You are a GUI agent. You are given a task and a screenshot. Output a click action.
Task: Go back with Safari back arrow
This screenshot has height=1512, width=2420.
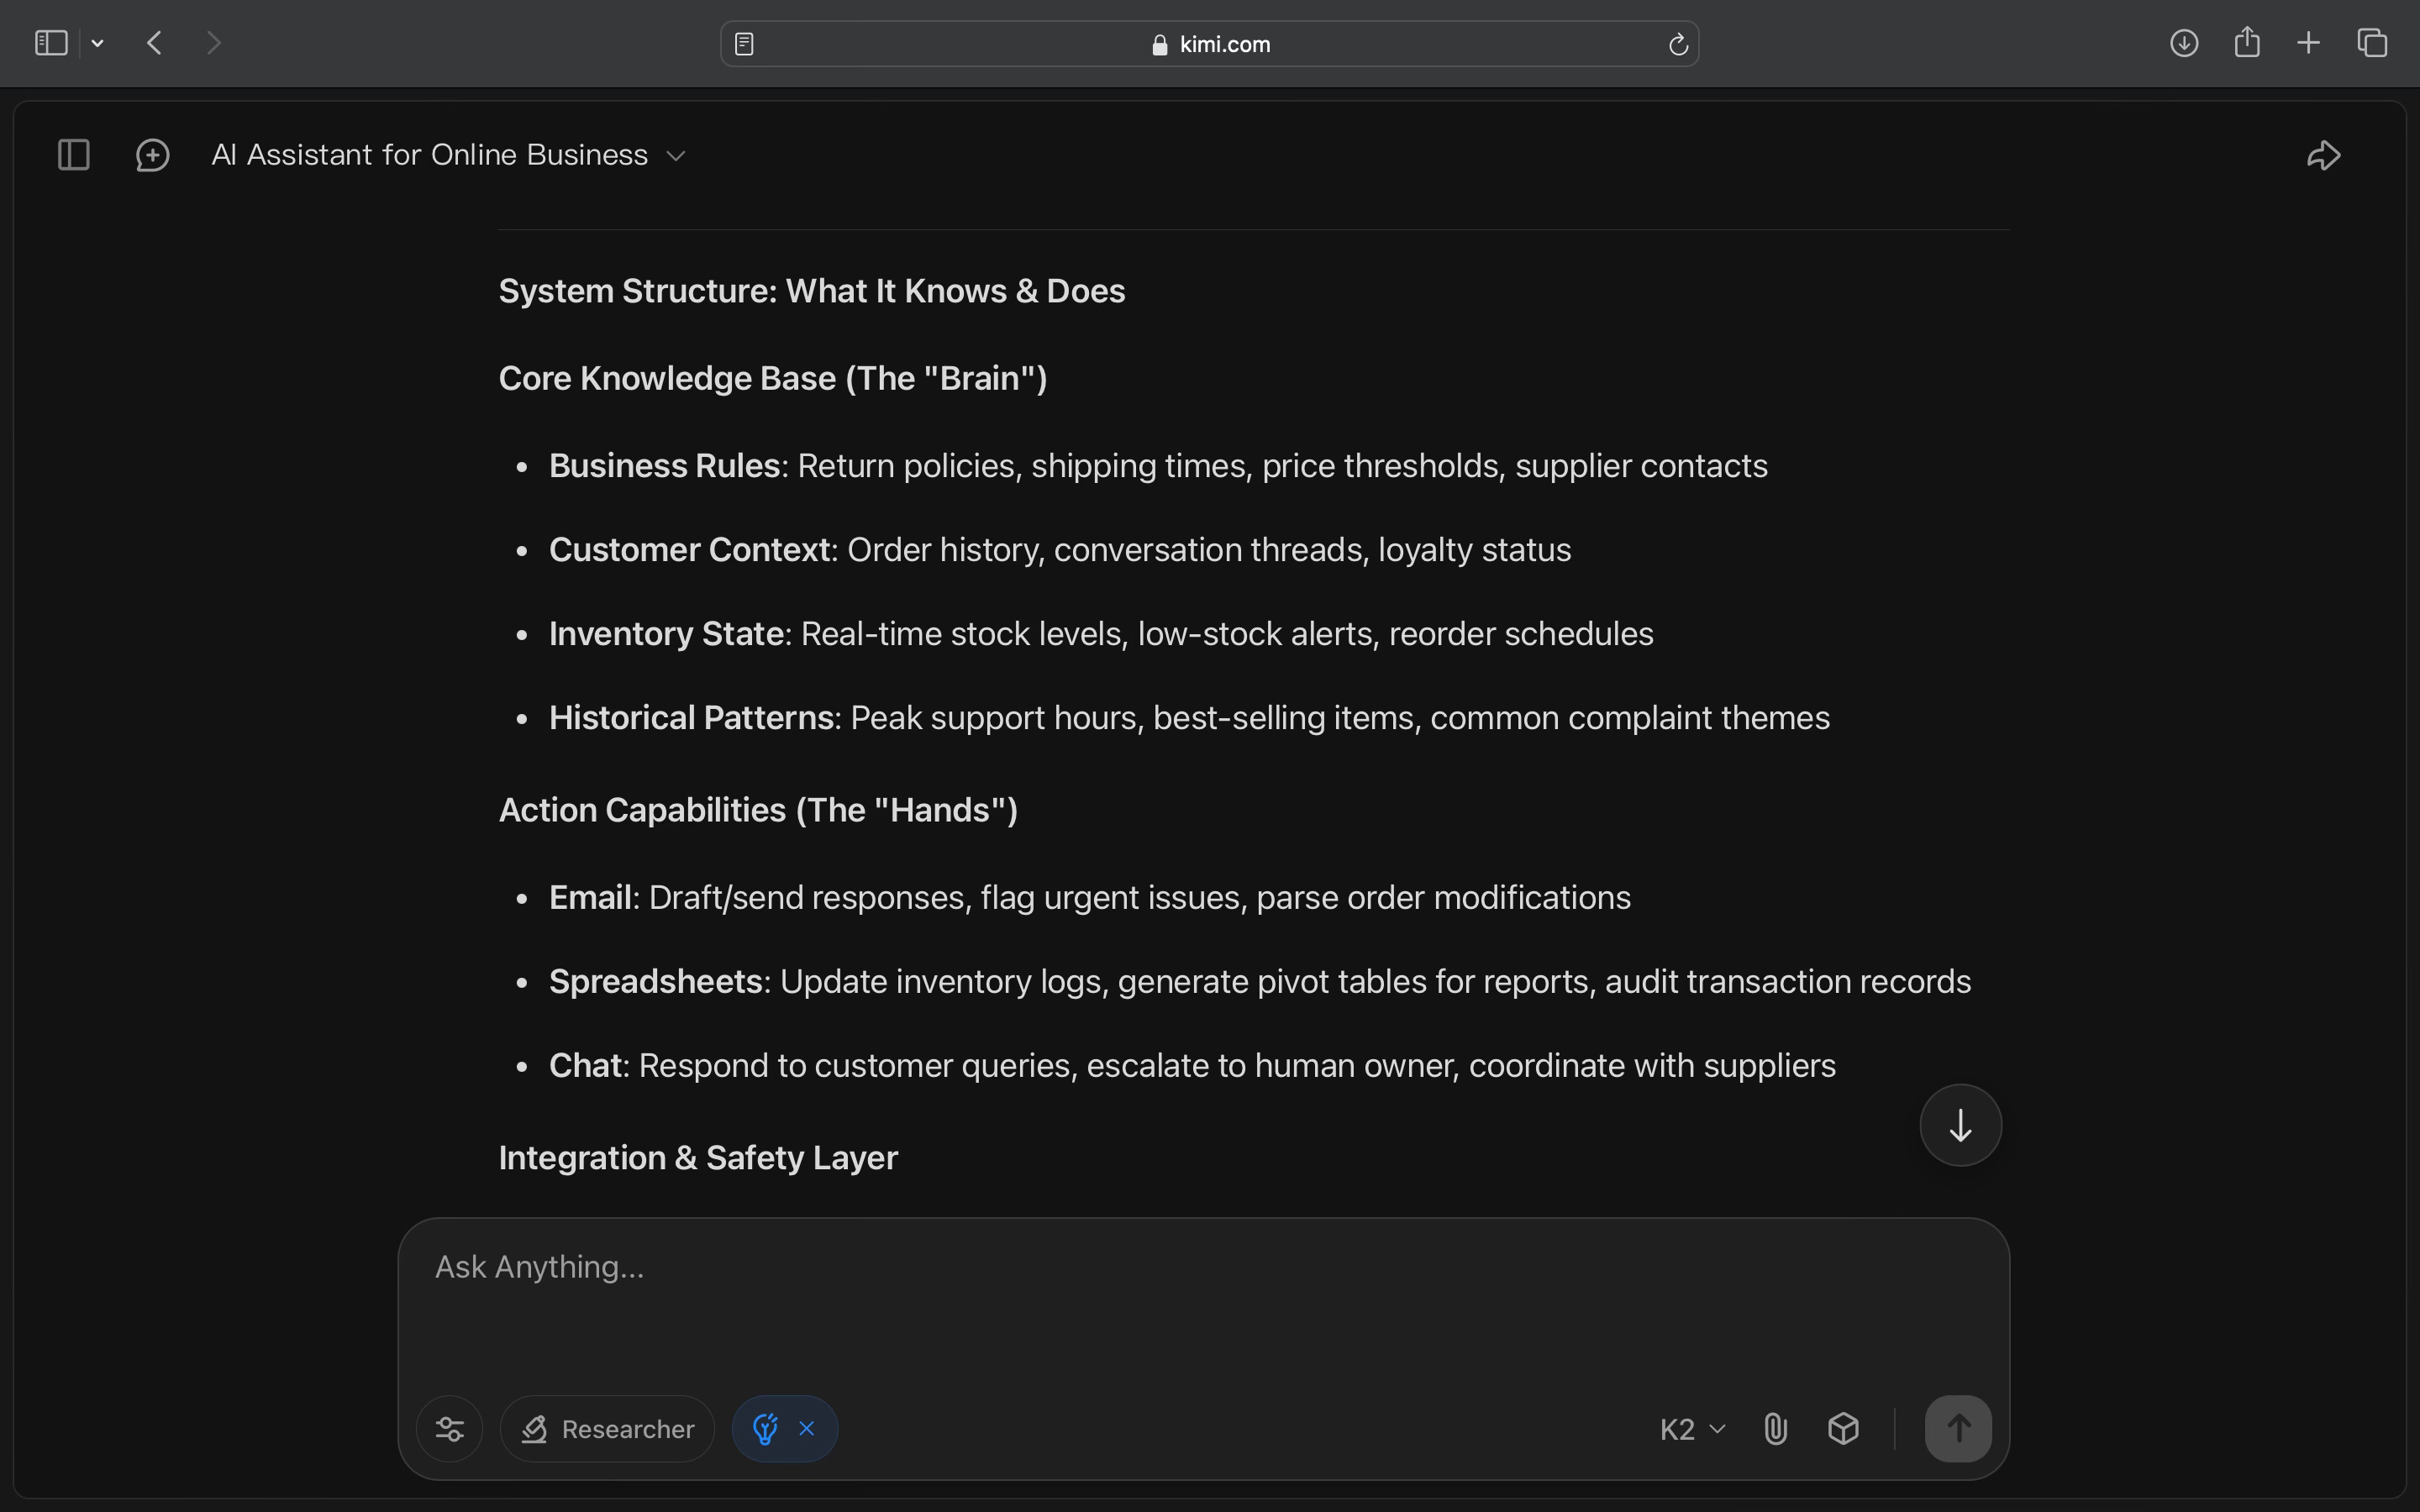click(x=154, y=43)
